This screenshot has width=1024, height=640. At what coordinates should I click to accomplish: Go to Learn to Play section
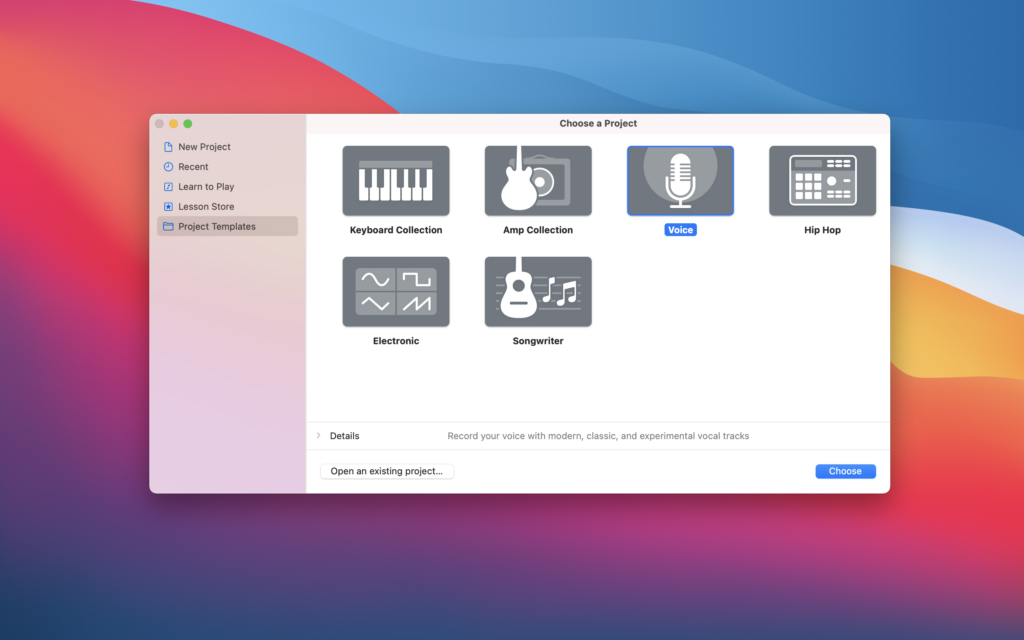coord(227,187)
